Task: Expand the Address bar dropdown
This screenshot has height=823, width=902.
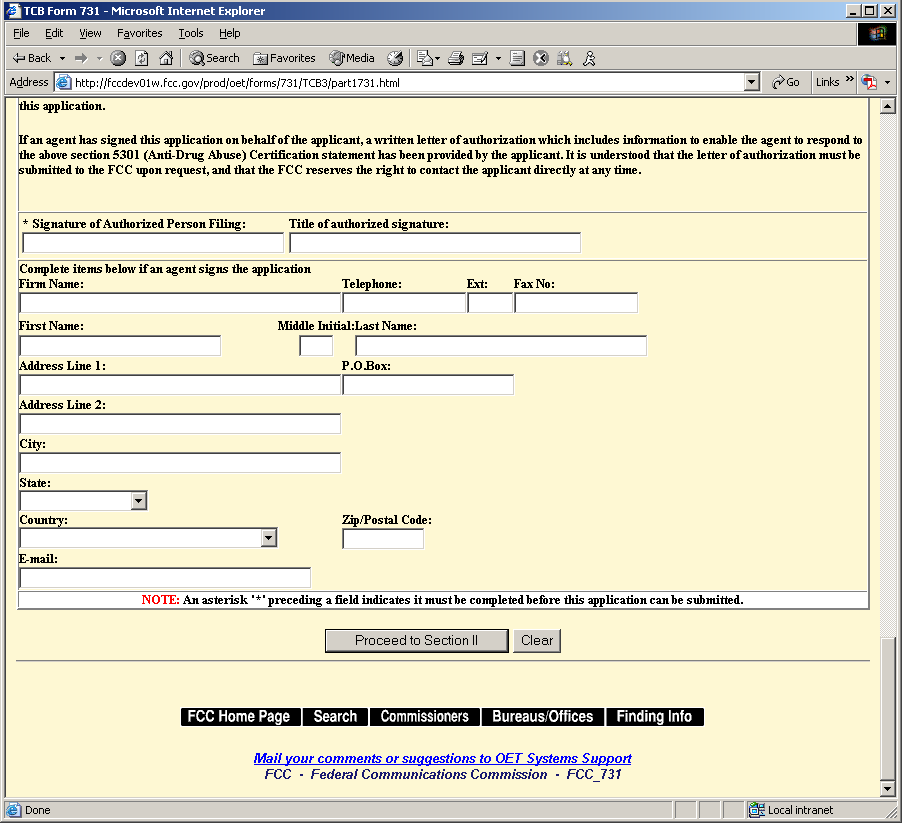Action: tap(752, 83)
